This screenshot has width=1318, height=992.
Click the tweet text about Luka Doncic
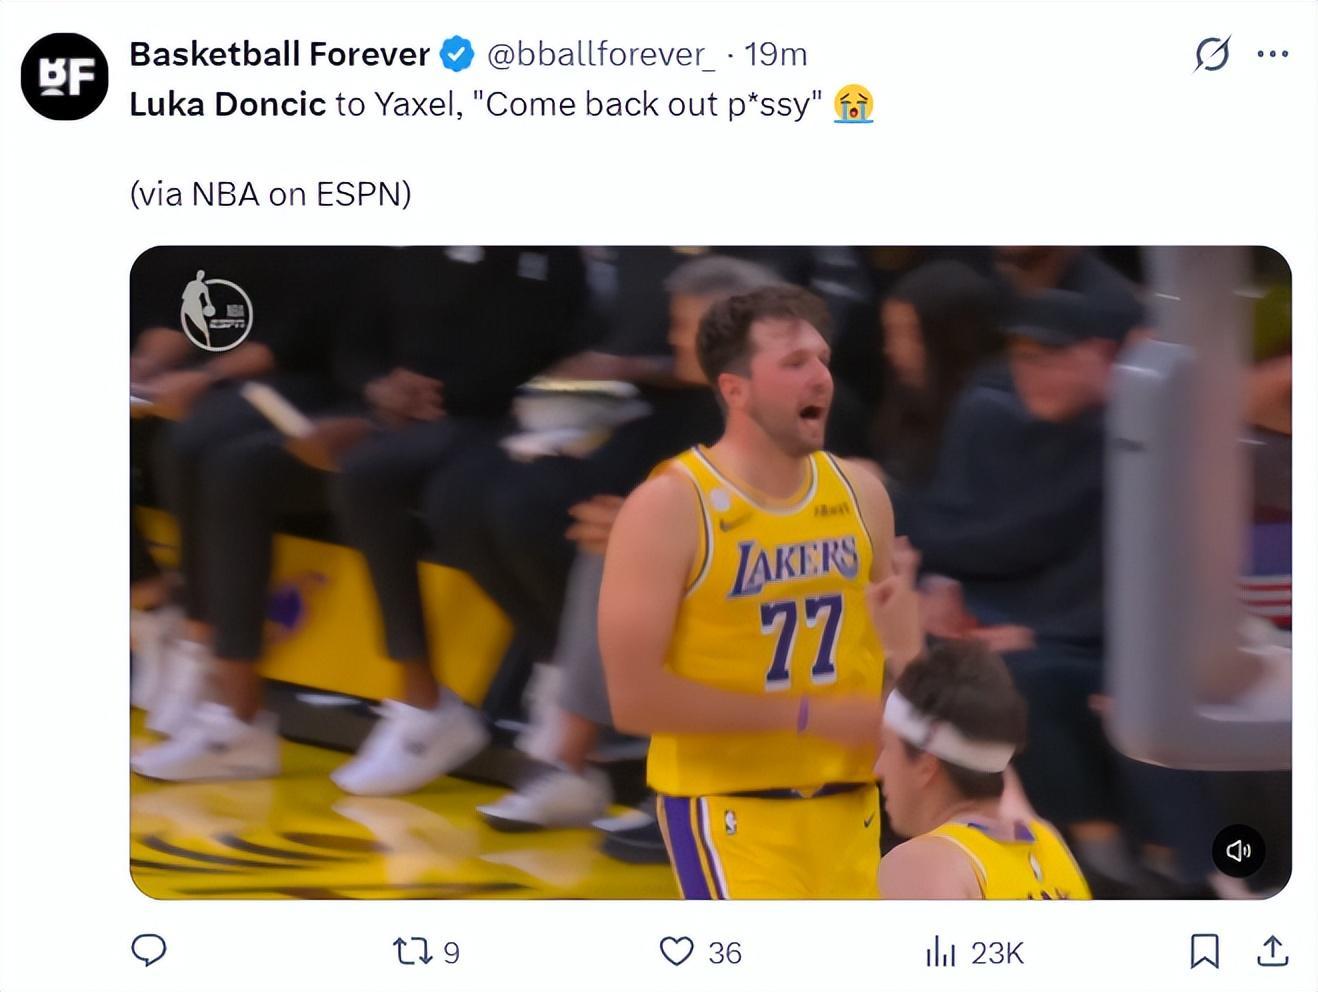(502, 104)
